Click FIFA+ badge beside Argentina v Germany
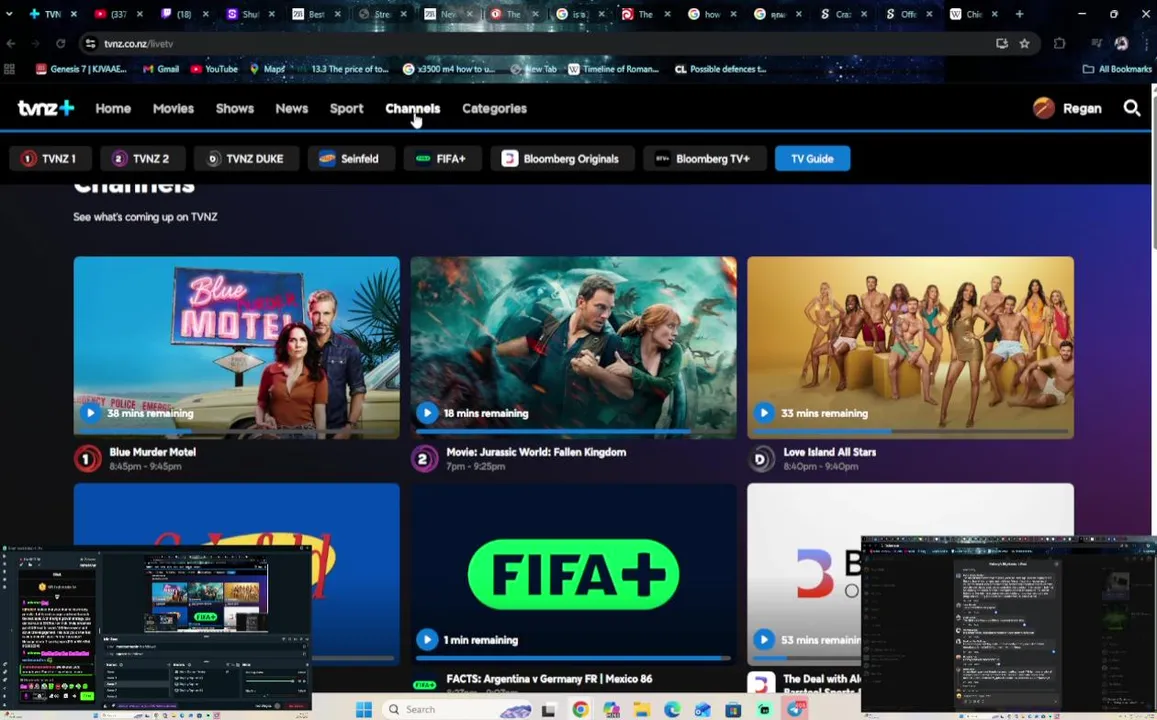 [x=424, y=685]
